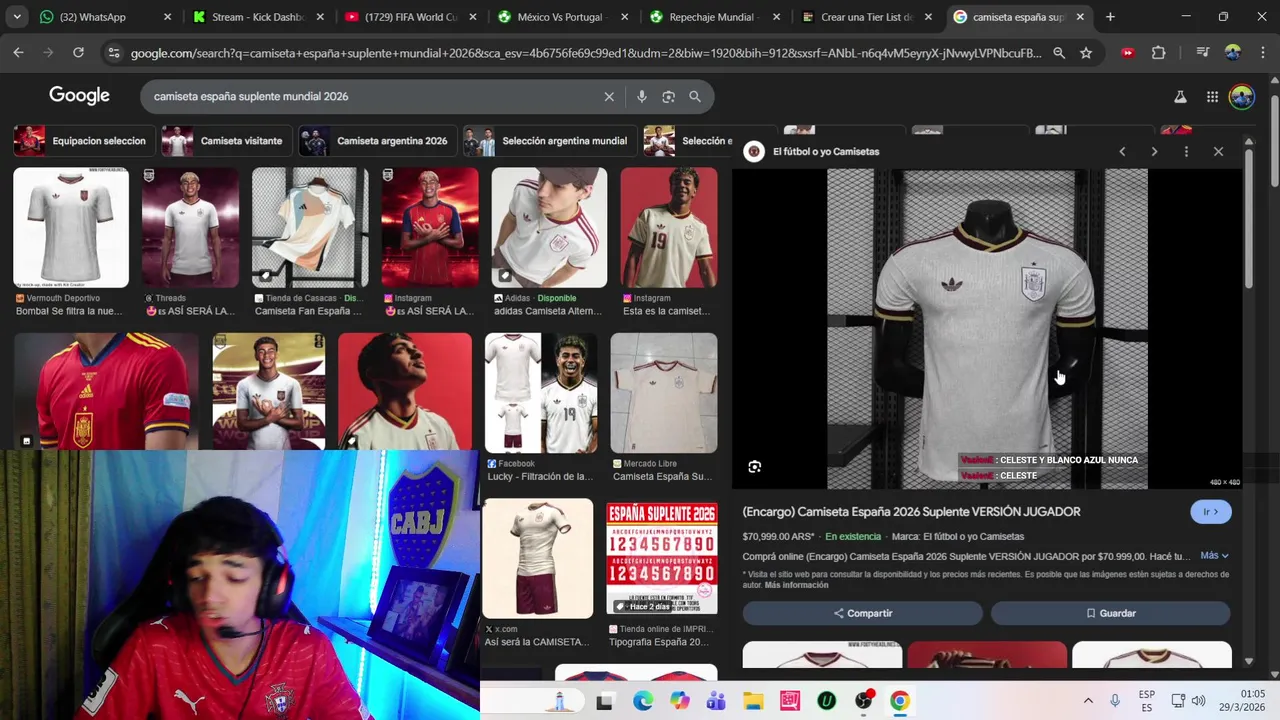1280x720 pixels.
Task: Open the red fast-forward extension icon
Action: pyautogui.click(x=1128, y=53)
